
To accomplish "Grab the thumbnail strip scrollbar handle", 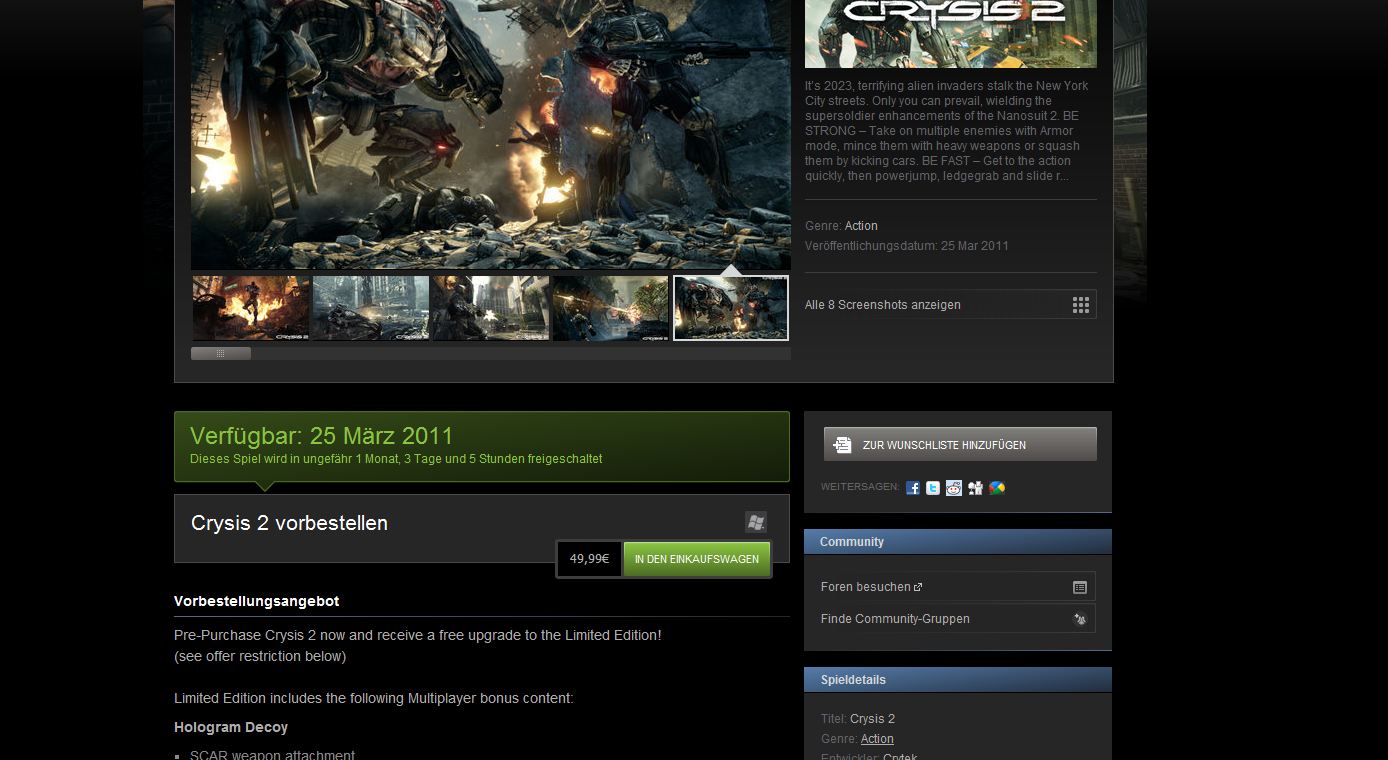I will 221,353.
